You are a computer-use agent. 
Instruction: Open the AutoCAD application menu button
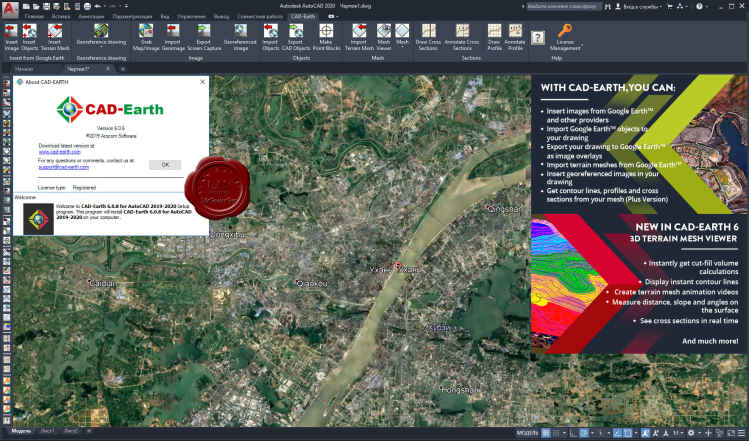tap(8, 7)
